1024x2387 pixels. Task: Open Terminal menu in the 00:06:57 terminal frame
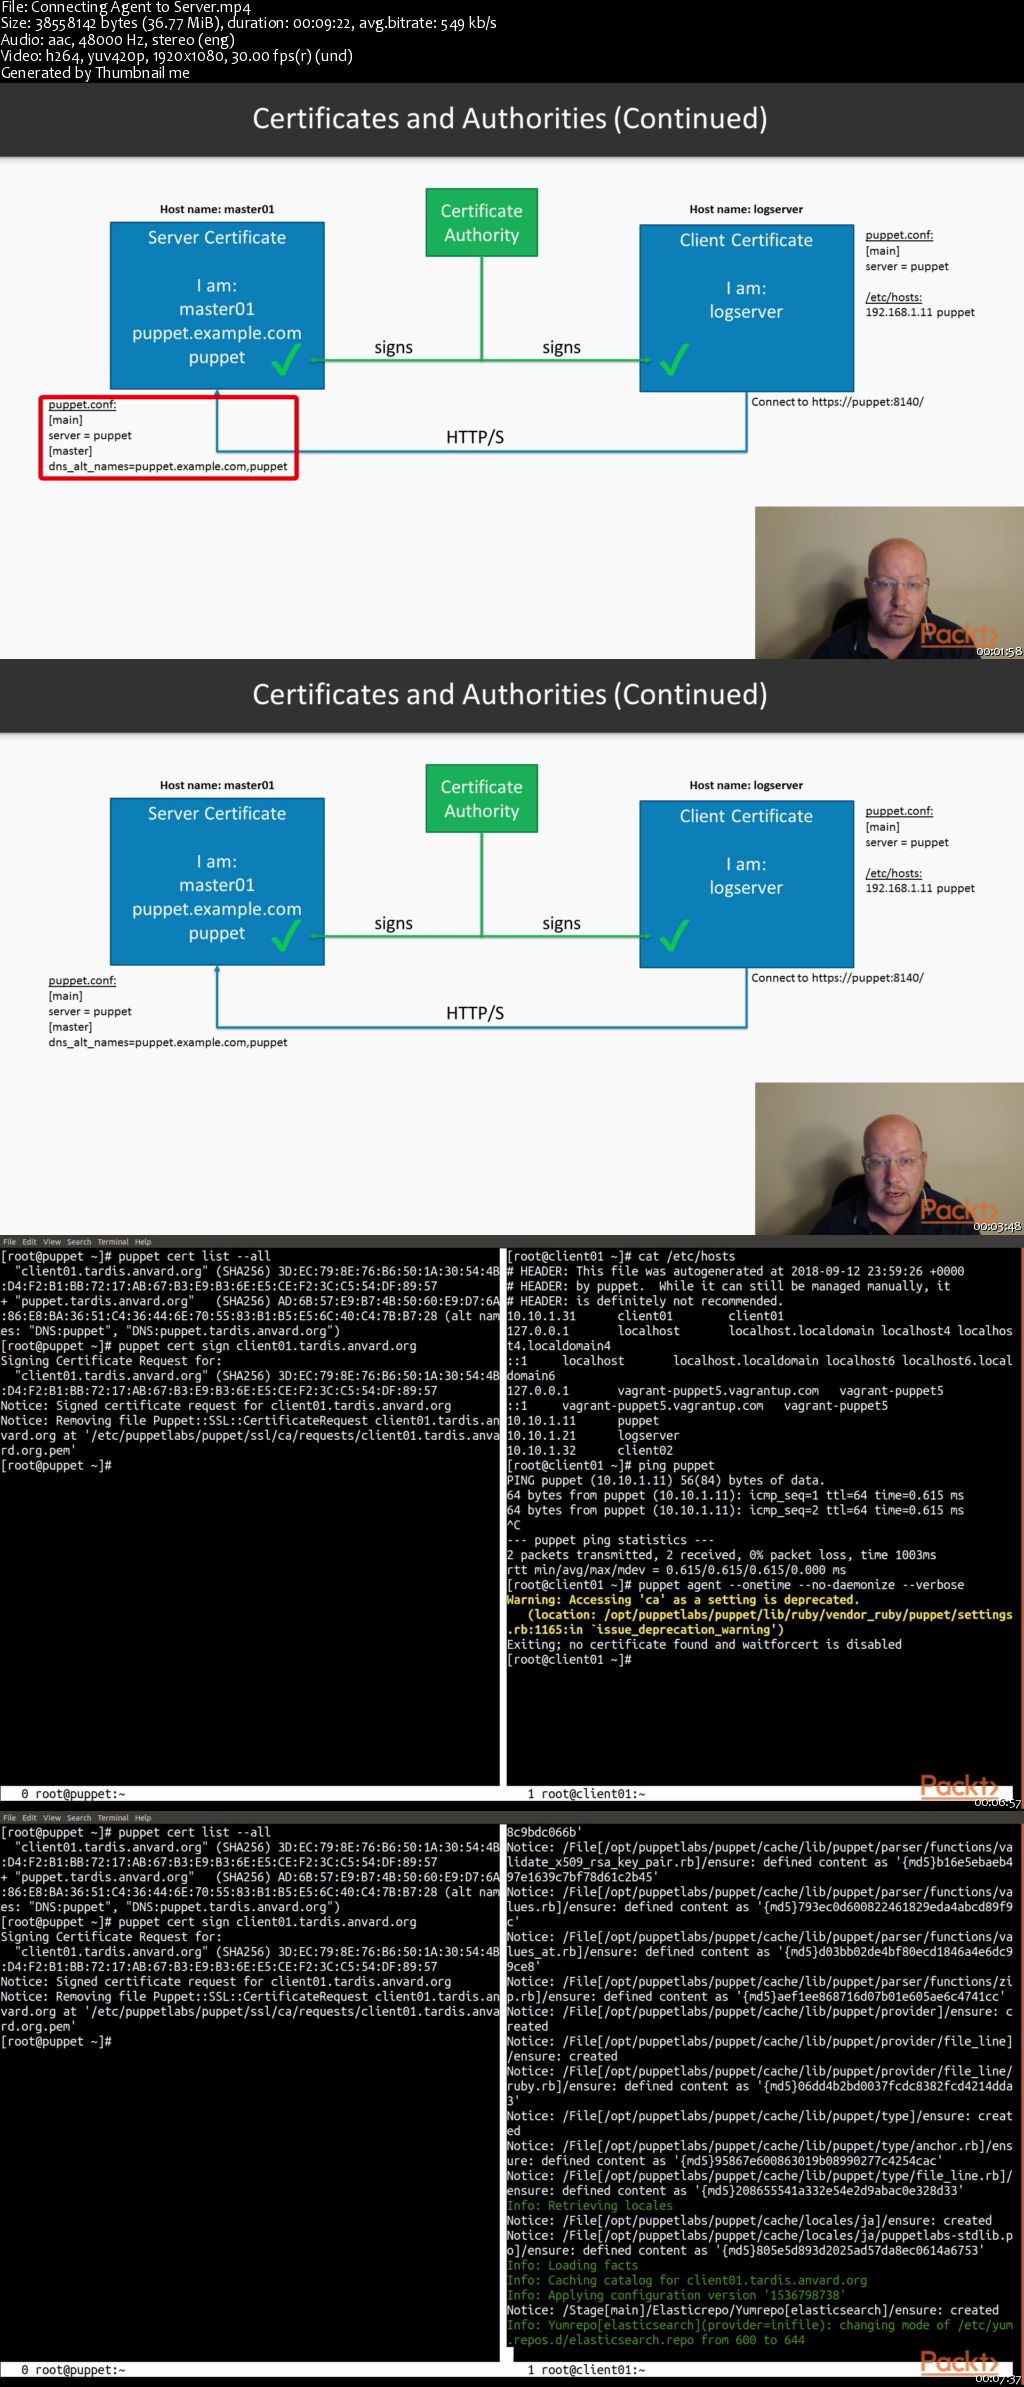tap(113, 1242)
